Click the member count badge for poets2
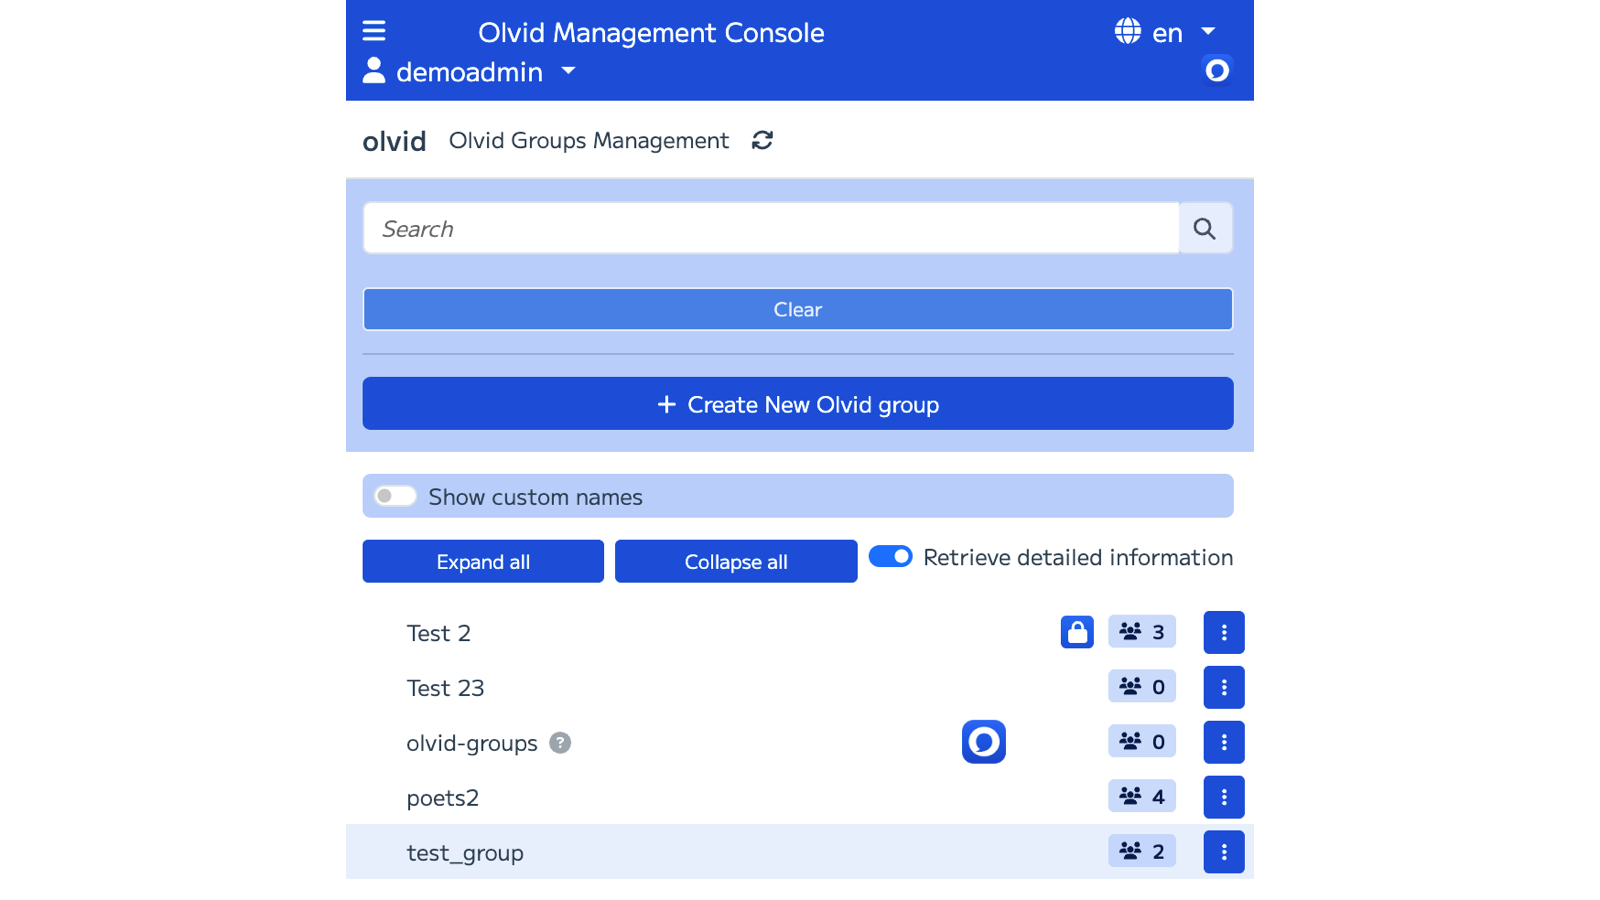Viewport: 1600px width, 900px height. (1141, 796)
